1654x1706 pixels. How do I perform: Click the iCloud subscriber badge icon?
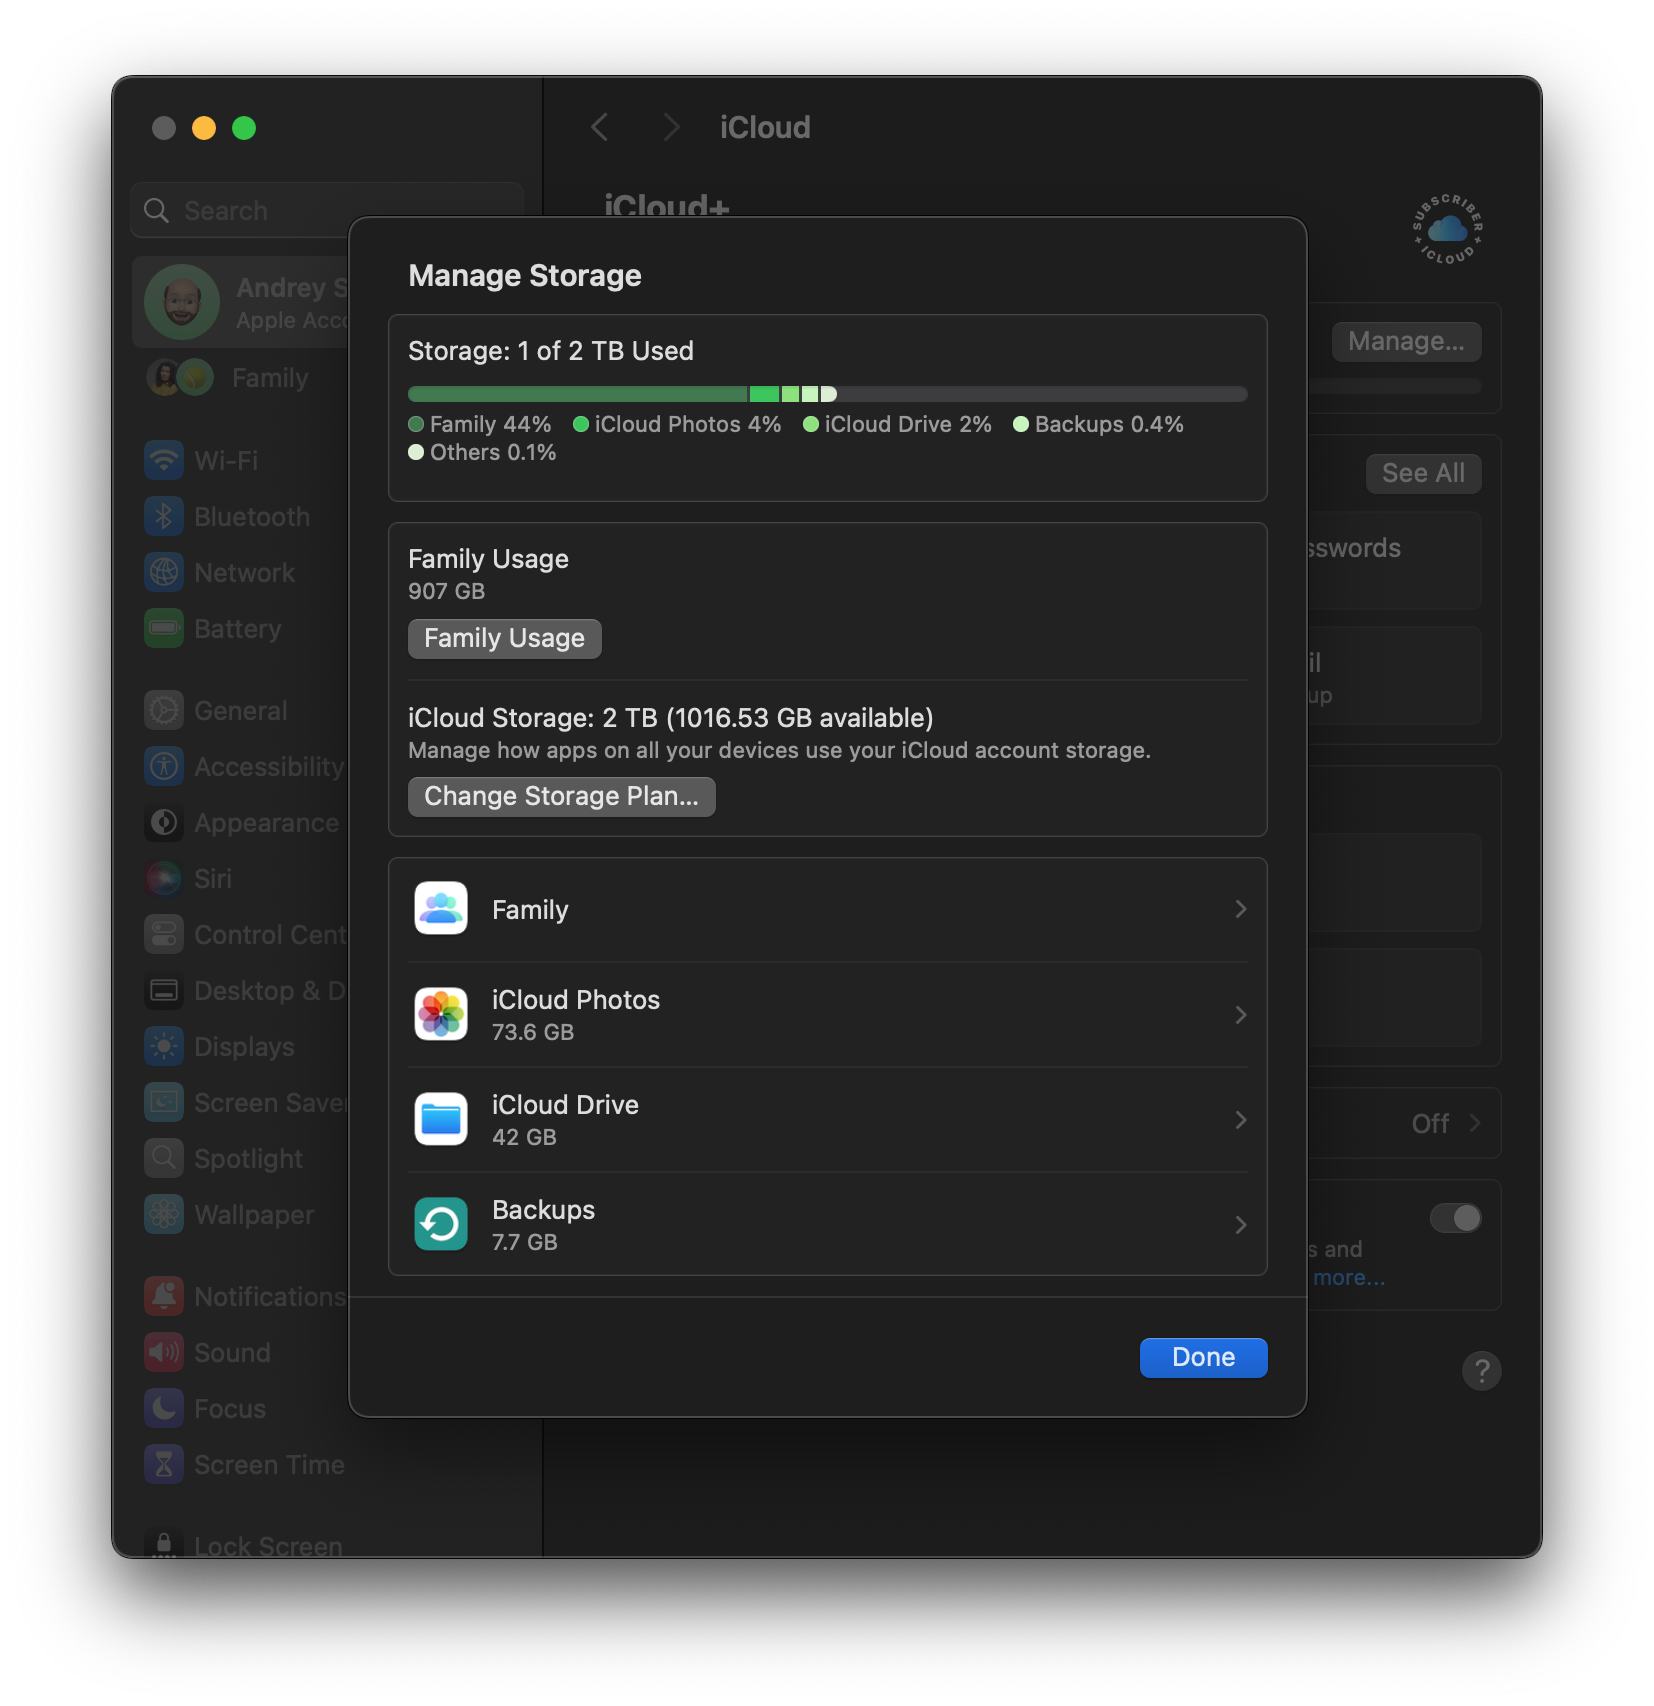[1447, 229]
